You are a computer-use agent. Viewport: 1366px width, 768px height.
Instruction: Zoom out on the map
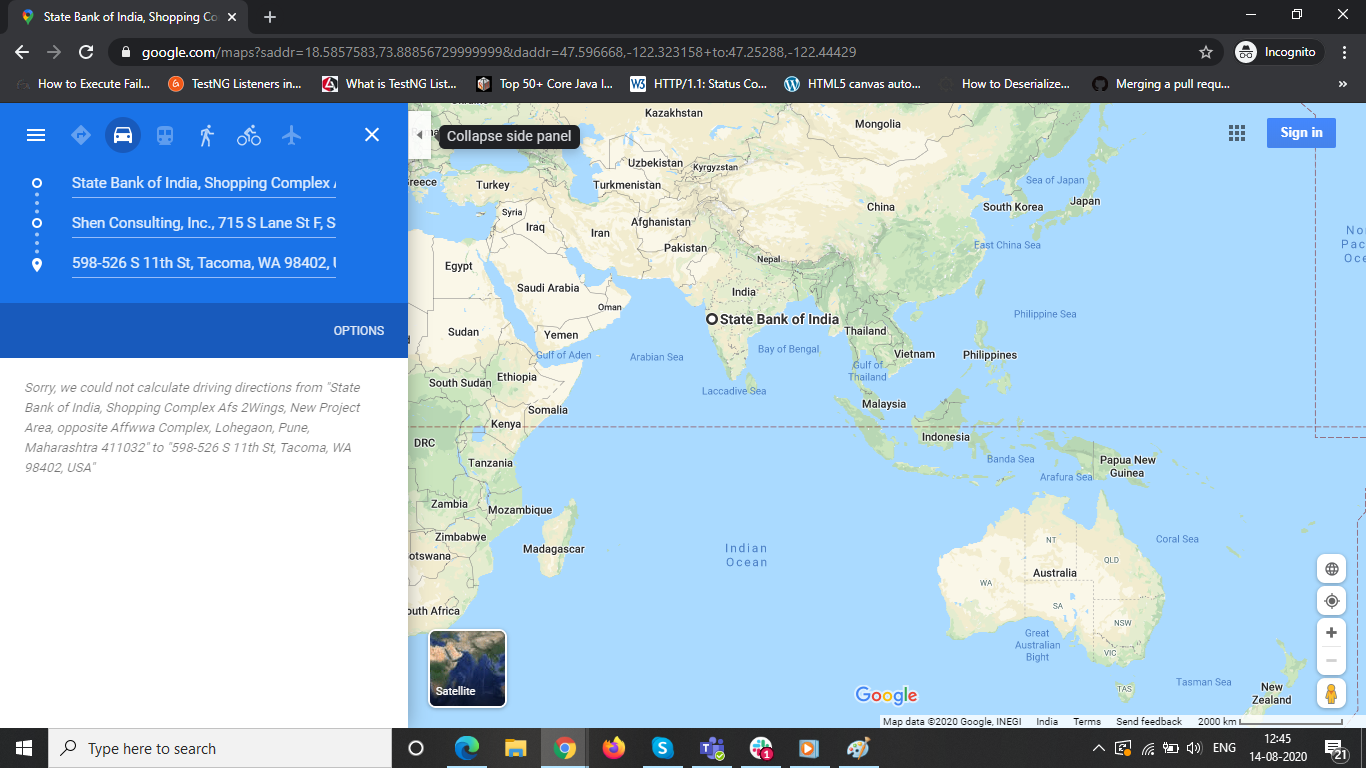point(1331,660)
